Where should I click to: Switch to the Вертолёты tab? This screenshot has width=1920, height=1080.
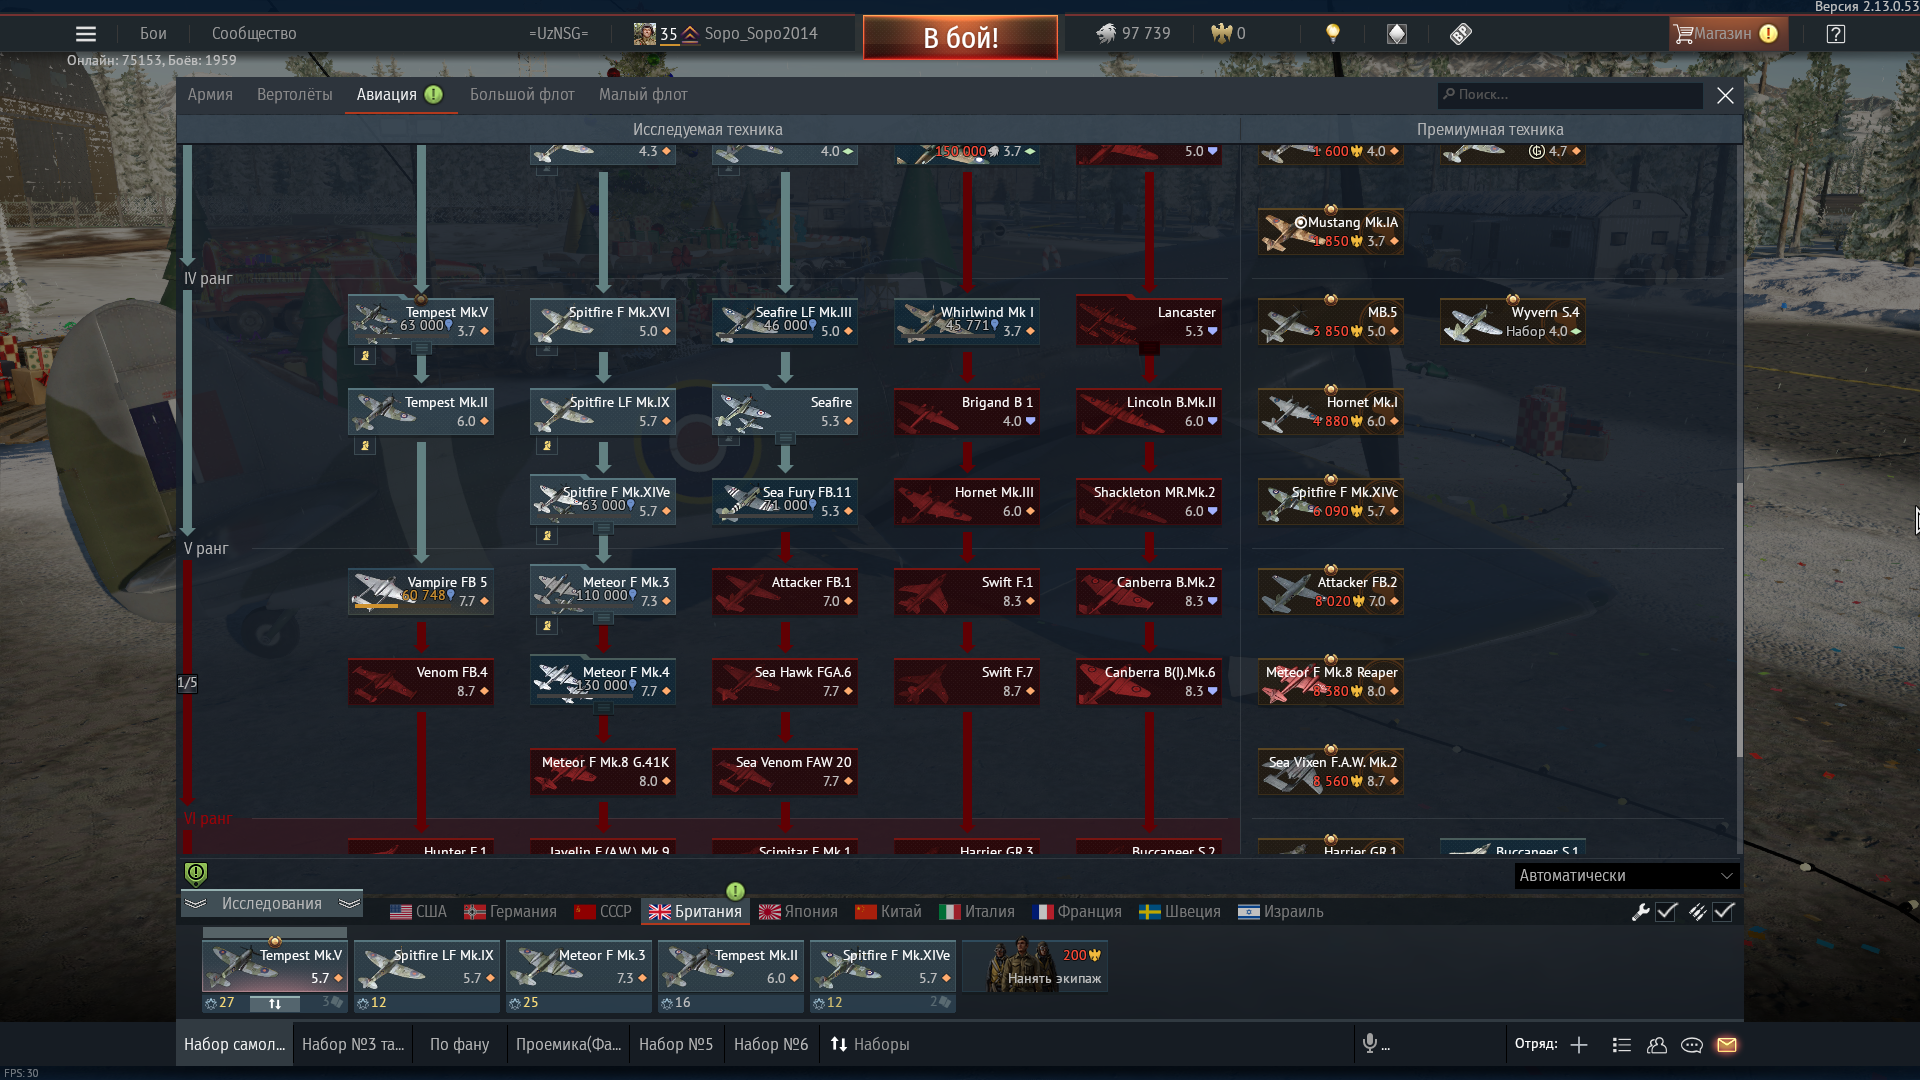pos(295,95)
